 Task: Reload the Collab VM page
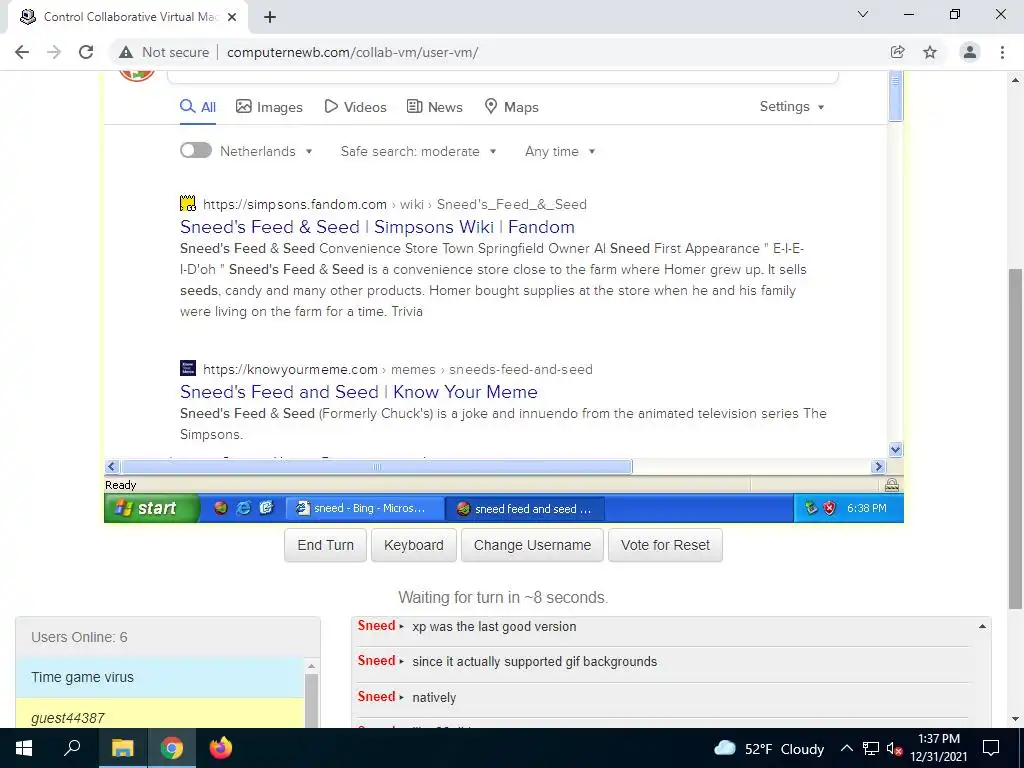tap(86, 52)
